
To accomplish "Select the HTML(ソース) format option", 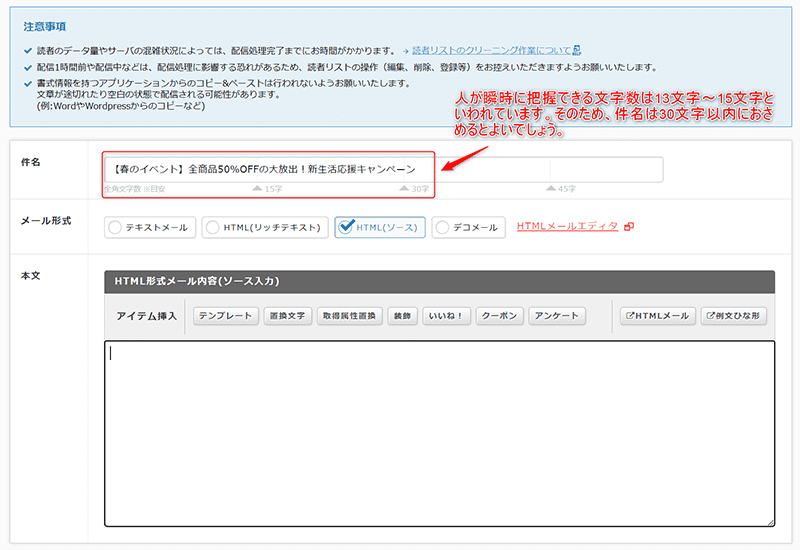I will pyautogui.click(x=380, y=228).
